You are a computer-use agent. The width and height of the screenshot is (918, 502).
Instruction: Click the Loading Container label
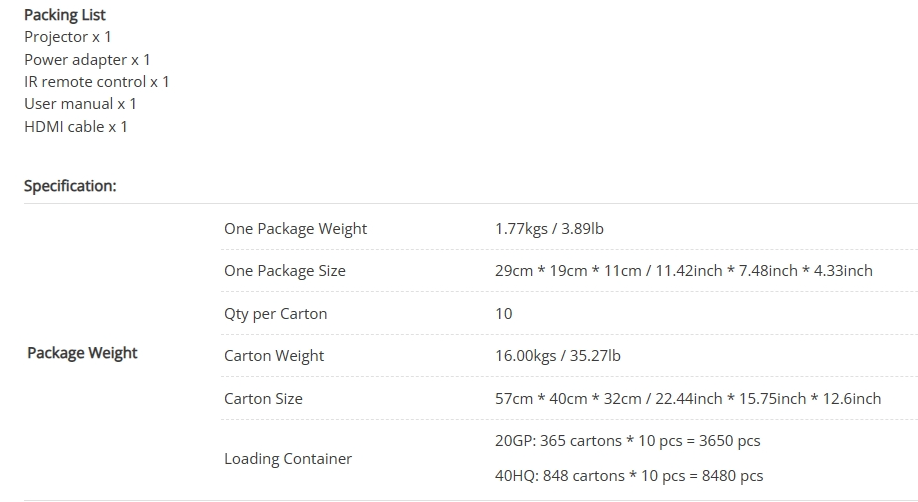coord(288,459)
